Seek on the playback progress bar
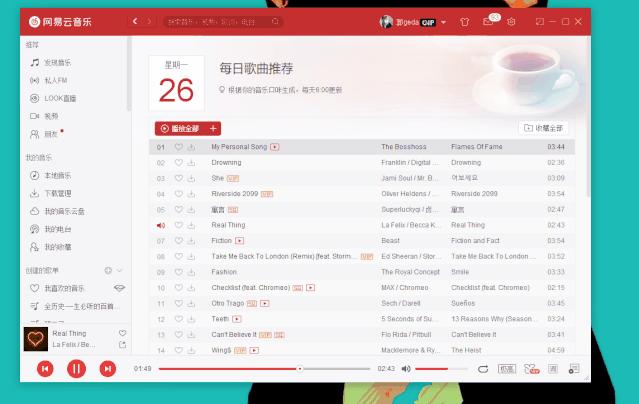Screen dimensions: 639x404 pos(264,369)
